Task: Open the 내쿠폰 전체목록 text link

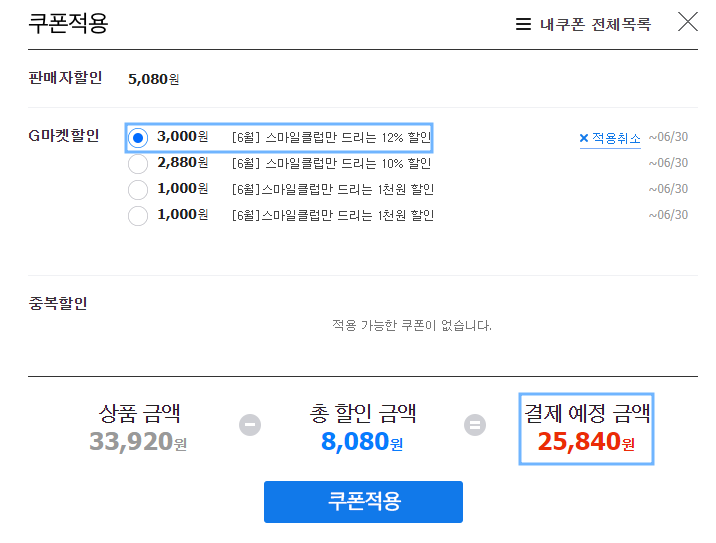Action: [595, 24]
